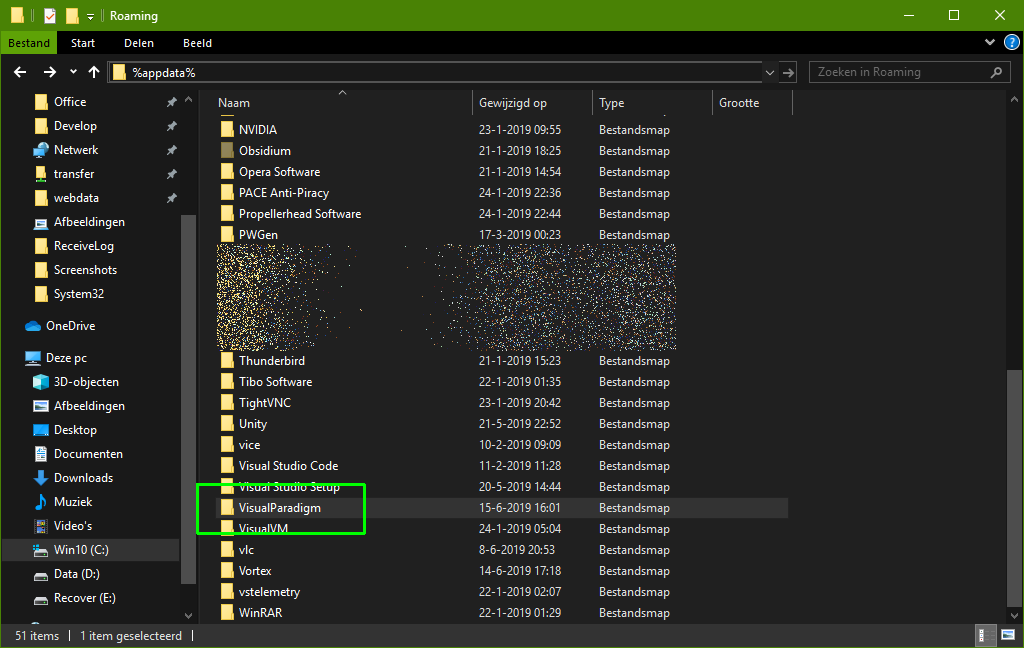Screen dimensions: 1024x648
Task: Select ReceiveLog folder in sidebar
Action: (x=84, y=246)
